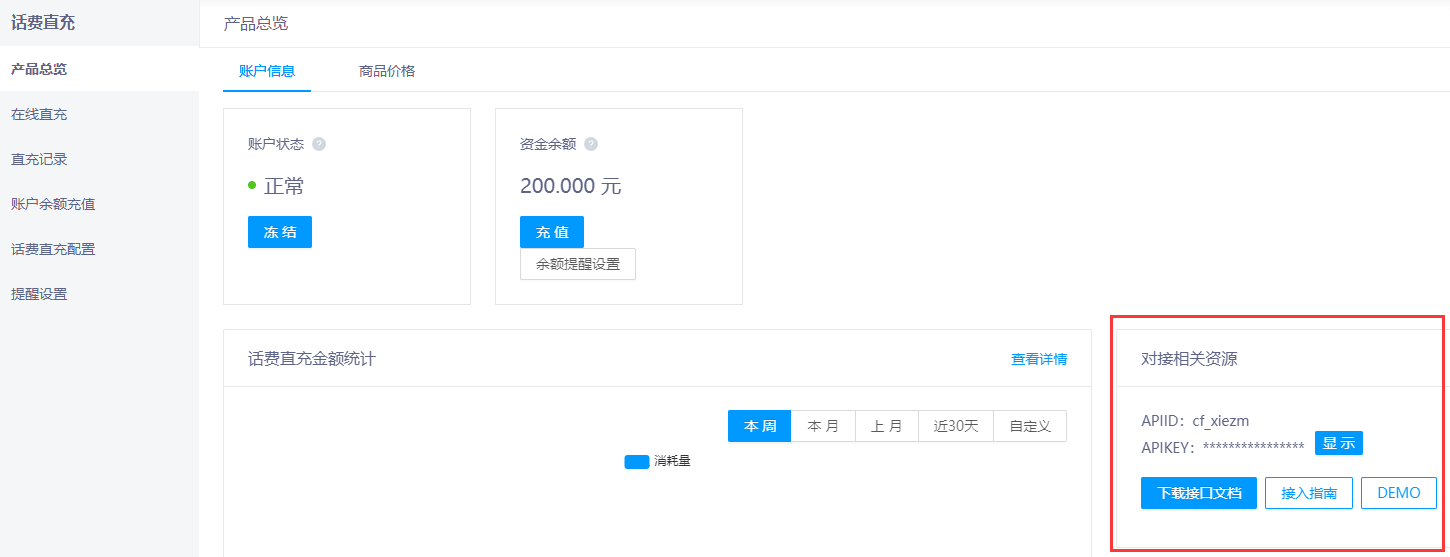The image size is (1450, 557).
Task: Select the 本月 time range
Action: tap(823, 426)
